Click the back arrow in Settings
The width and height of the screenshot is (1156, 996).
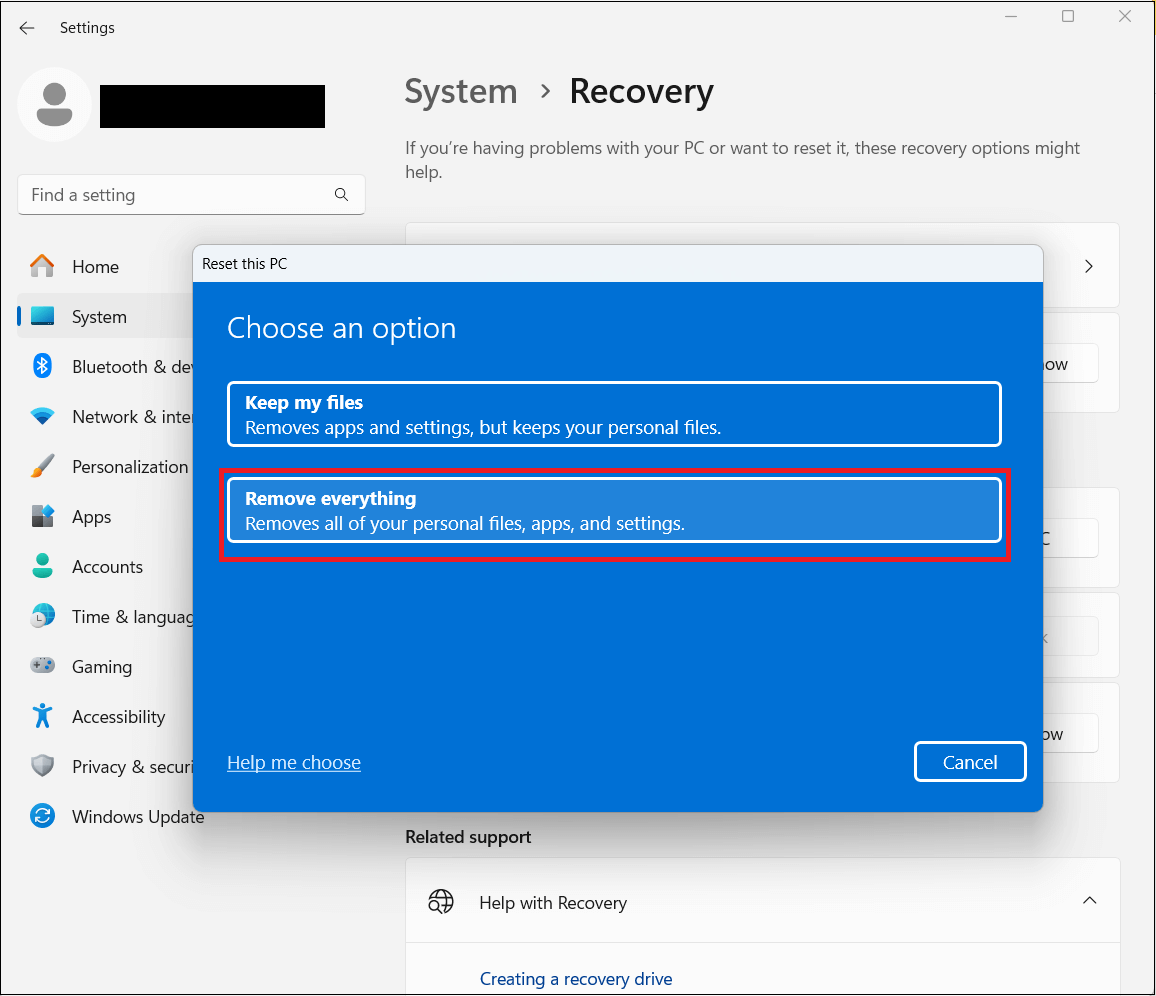tap(27, 28)
